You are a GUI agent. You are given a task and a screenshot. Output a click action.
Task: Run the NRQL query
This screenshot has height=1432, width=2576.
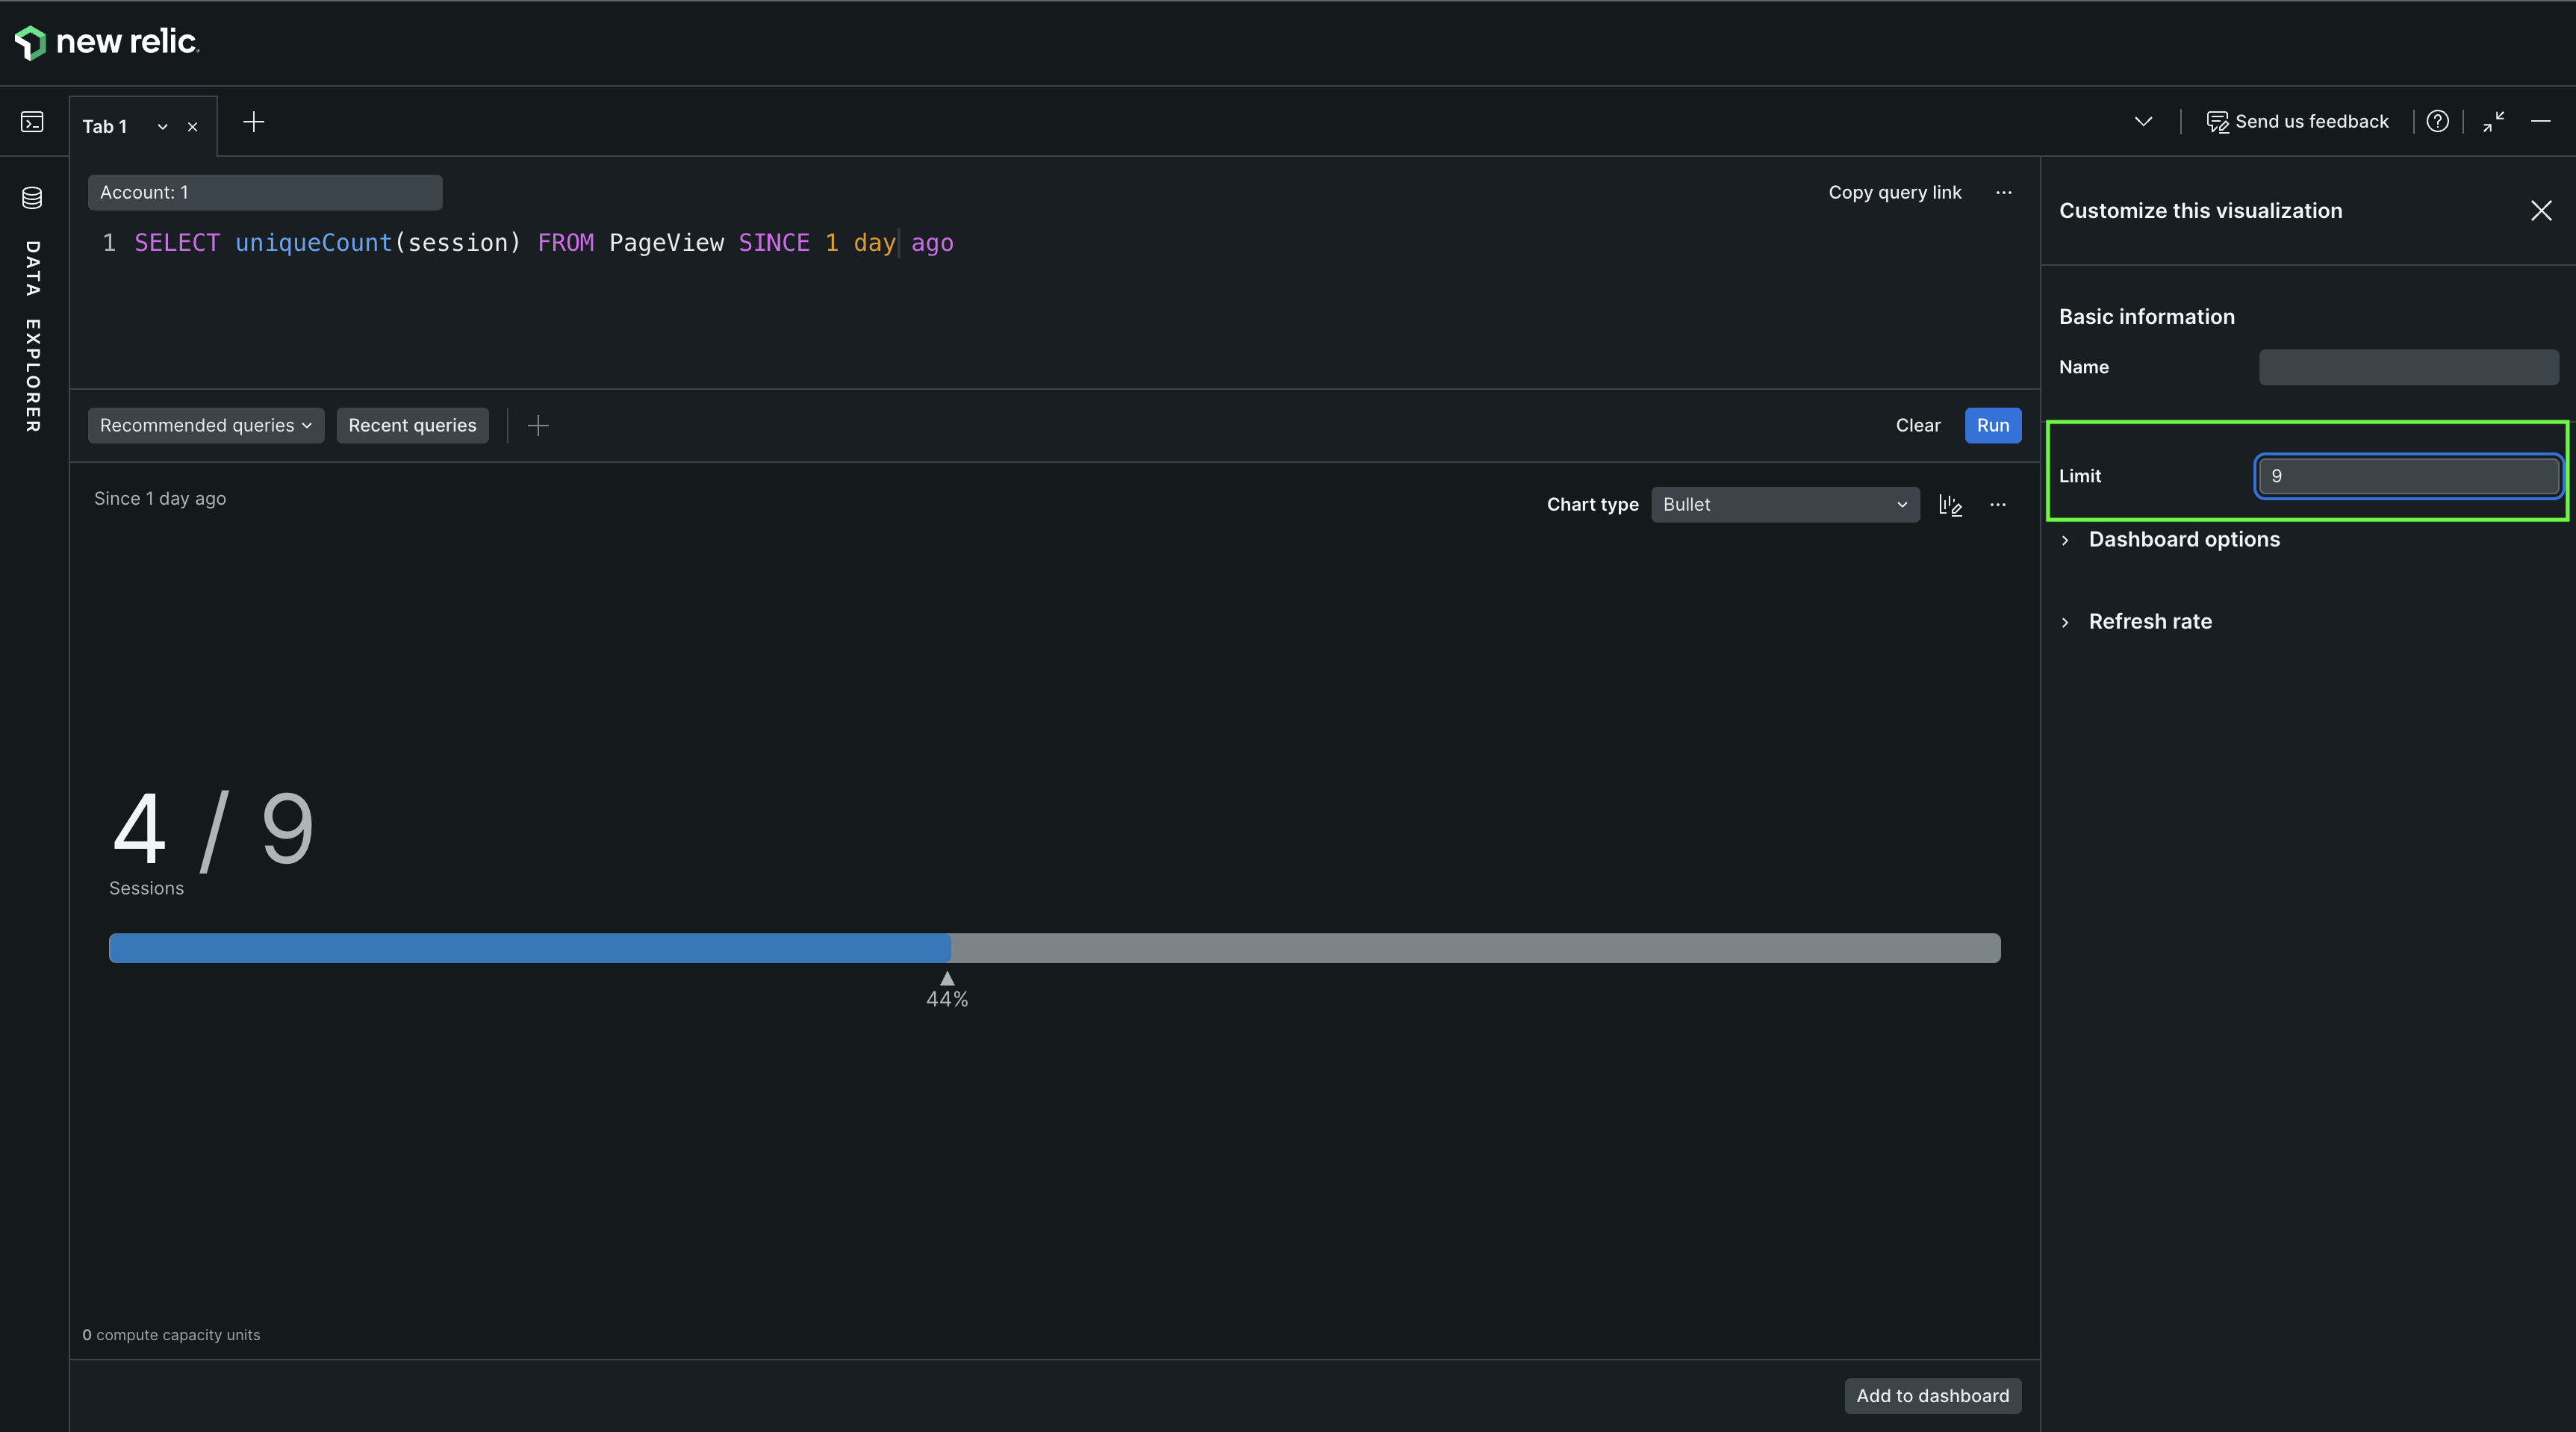(1992, 426)
